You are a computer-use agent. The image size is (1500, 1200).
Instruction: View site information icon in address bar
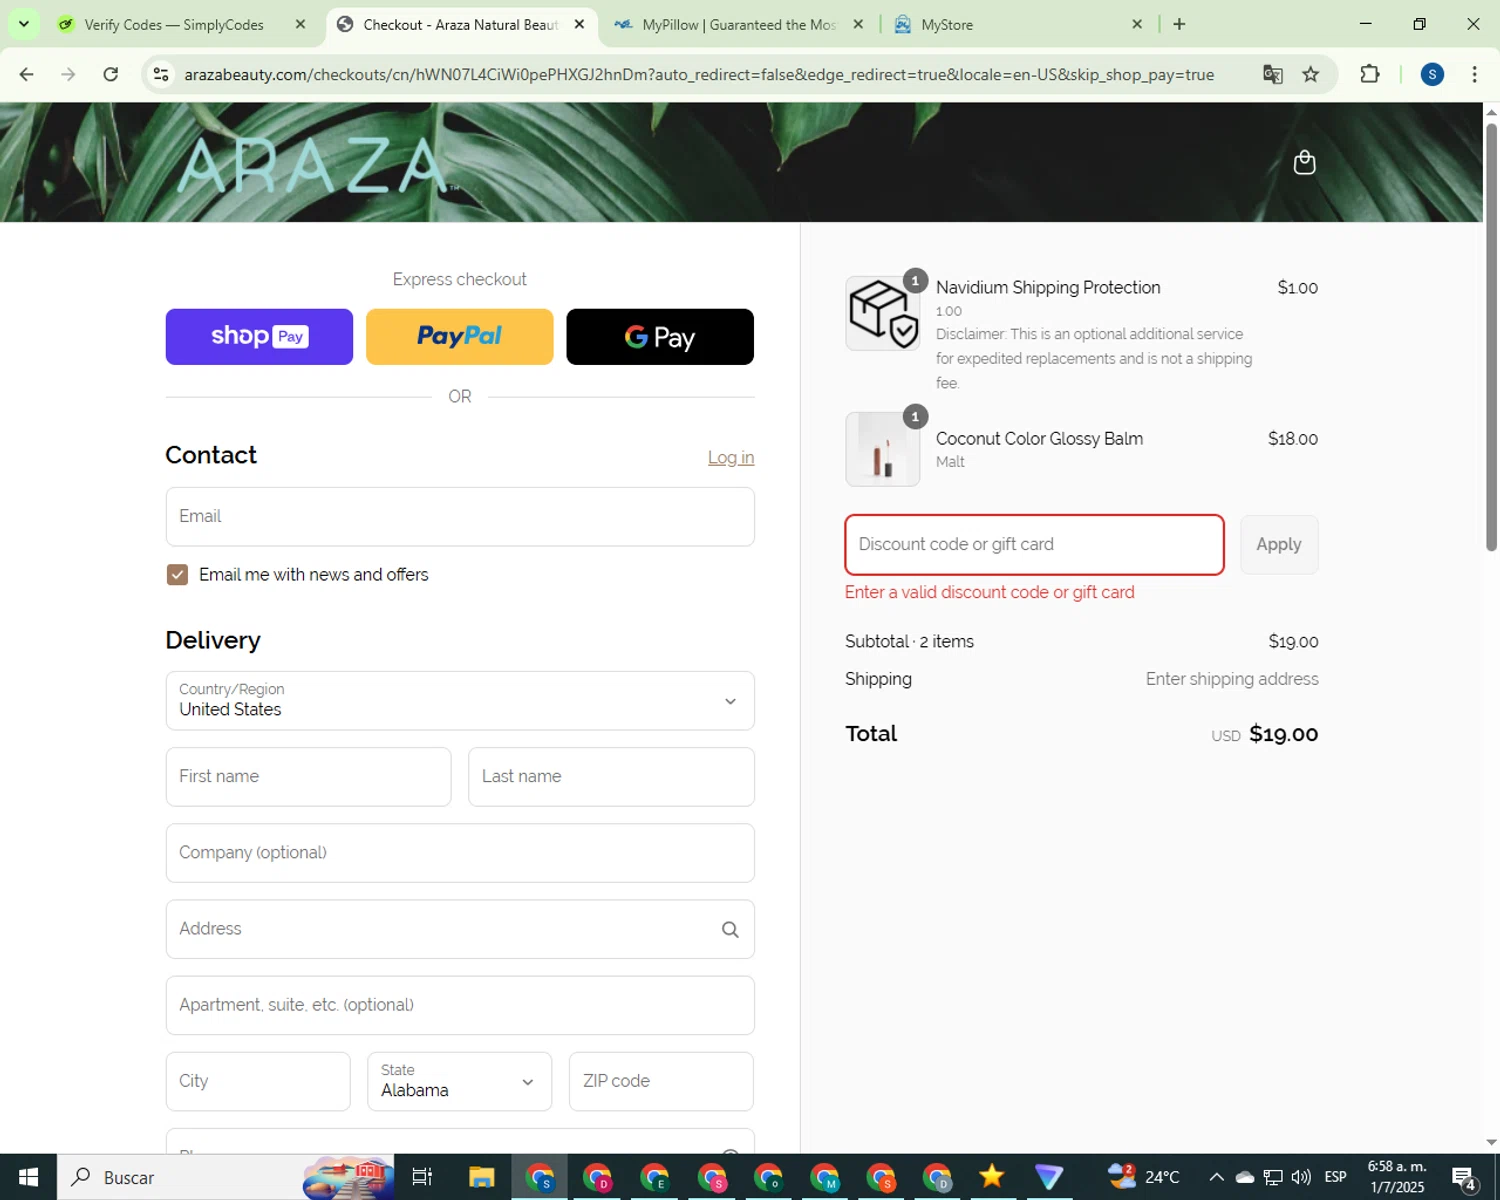point(161,75)
